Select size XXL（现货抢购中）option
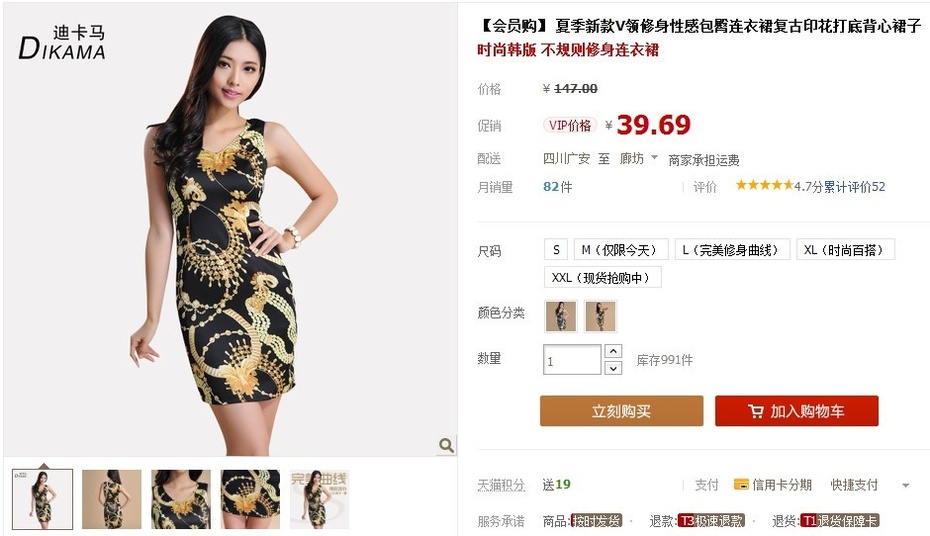The height and width of the screenshot is (536, 930). (603, 277)
